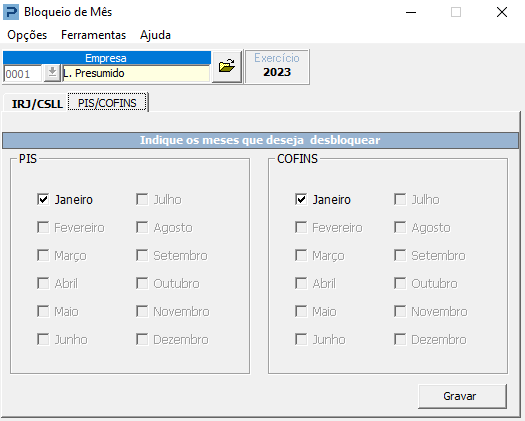Select the PIS/COFINS tab
The width and height of the screenshot is (525, 421).
point(107,102)
